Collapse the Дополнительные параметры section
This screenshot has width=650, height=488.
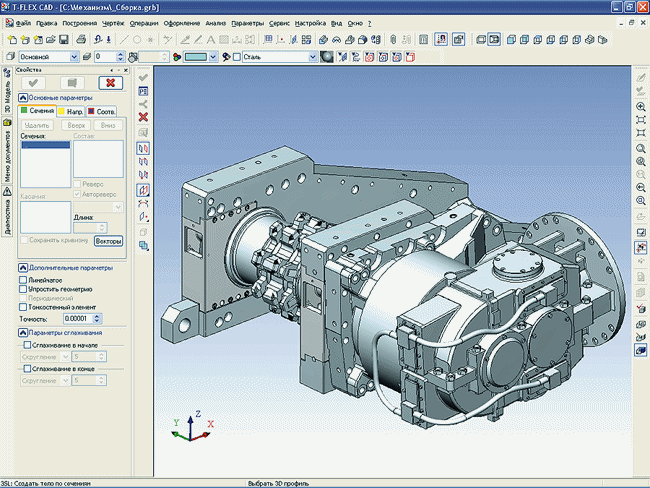click(x=23, y=268)
